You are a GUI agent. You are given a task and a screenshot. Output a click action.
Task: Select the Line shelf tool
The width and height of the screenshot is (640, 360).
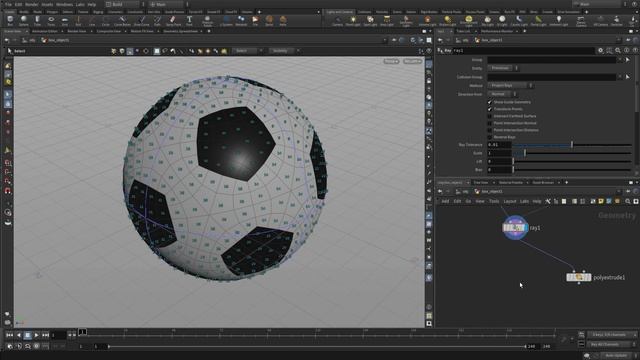click(x=92, y=21)
